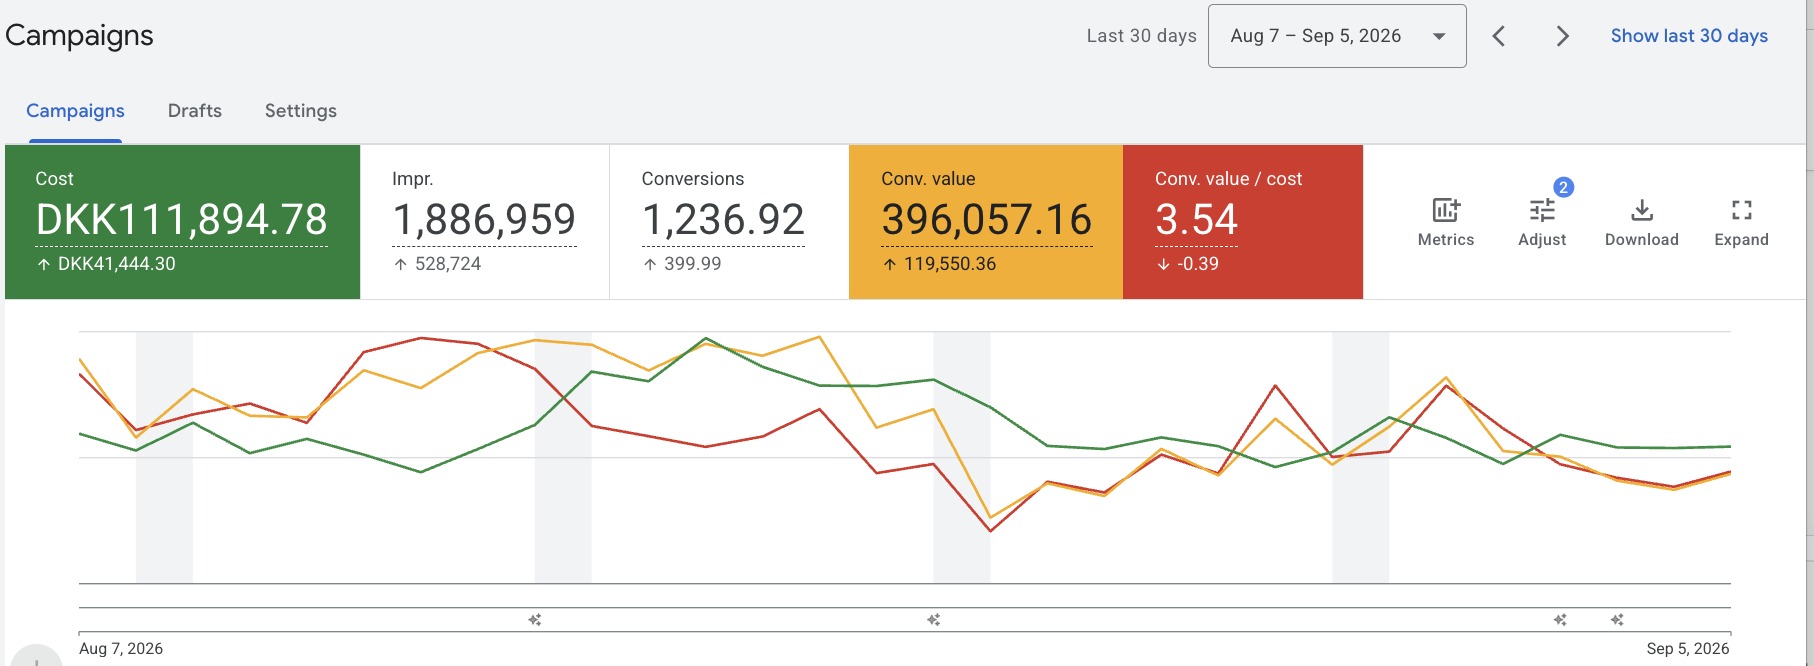Click the cost change value DKK41,444.30

[116, 264]
